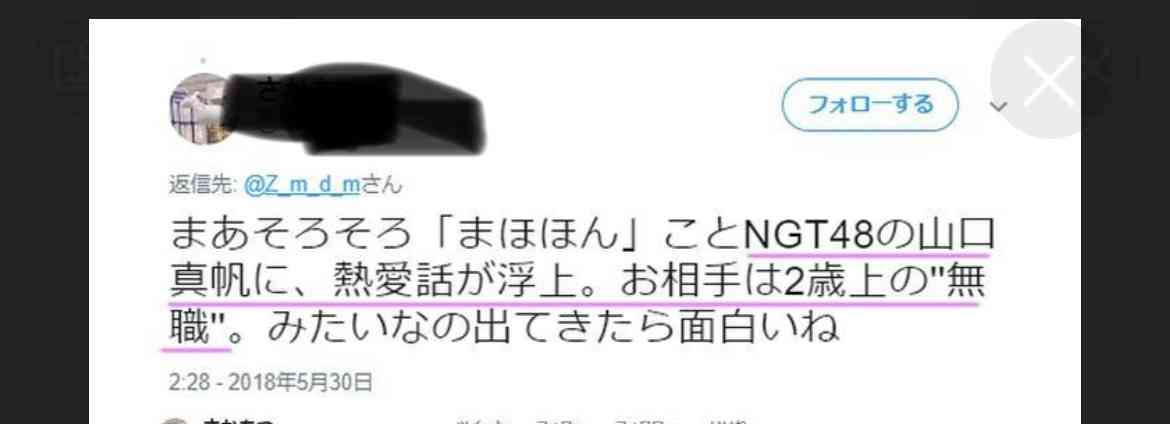
Task: Close the tweet popup with the X
Action: point(1048,80)
